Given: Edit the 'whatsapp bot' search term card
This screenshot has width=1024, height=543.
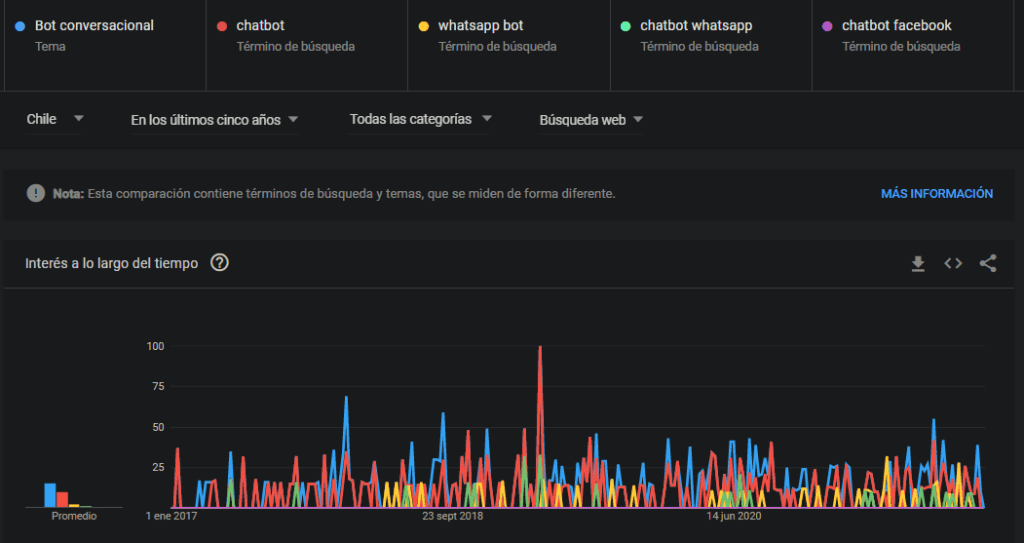Looking at the screenshot, I should point(509,45).
